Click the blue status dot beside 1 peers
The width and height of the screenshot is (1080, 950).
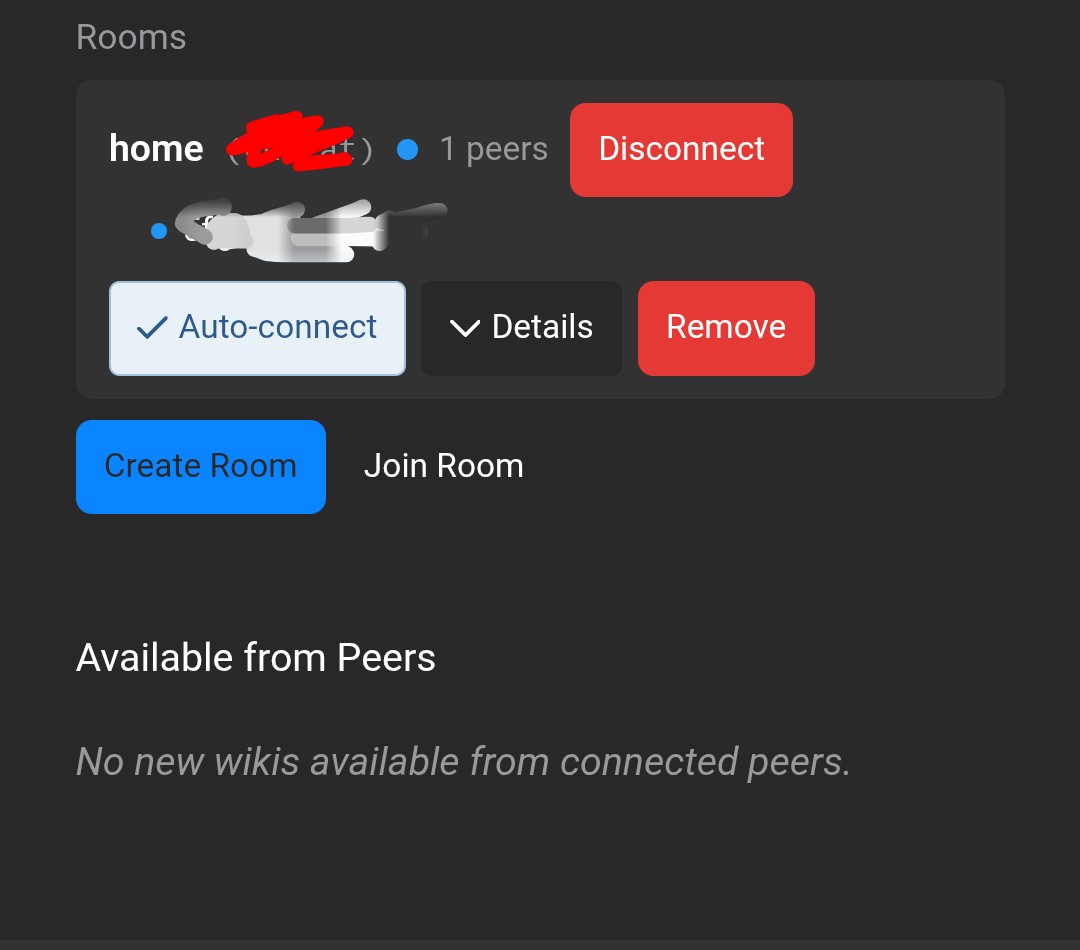pos(408,149)
